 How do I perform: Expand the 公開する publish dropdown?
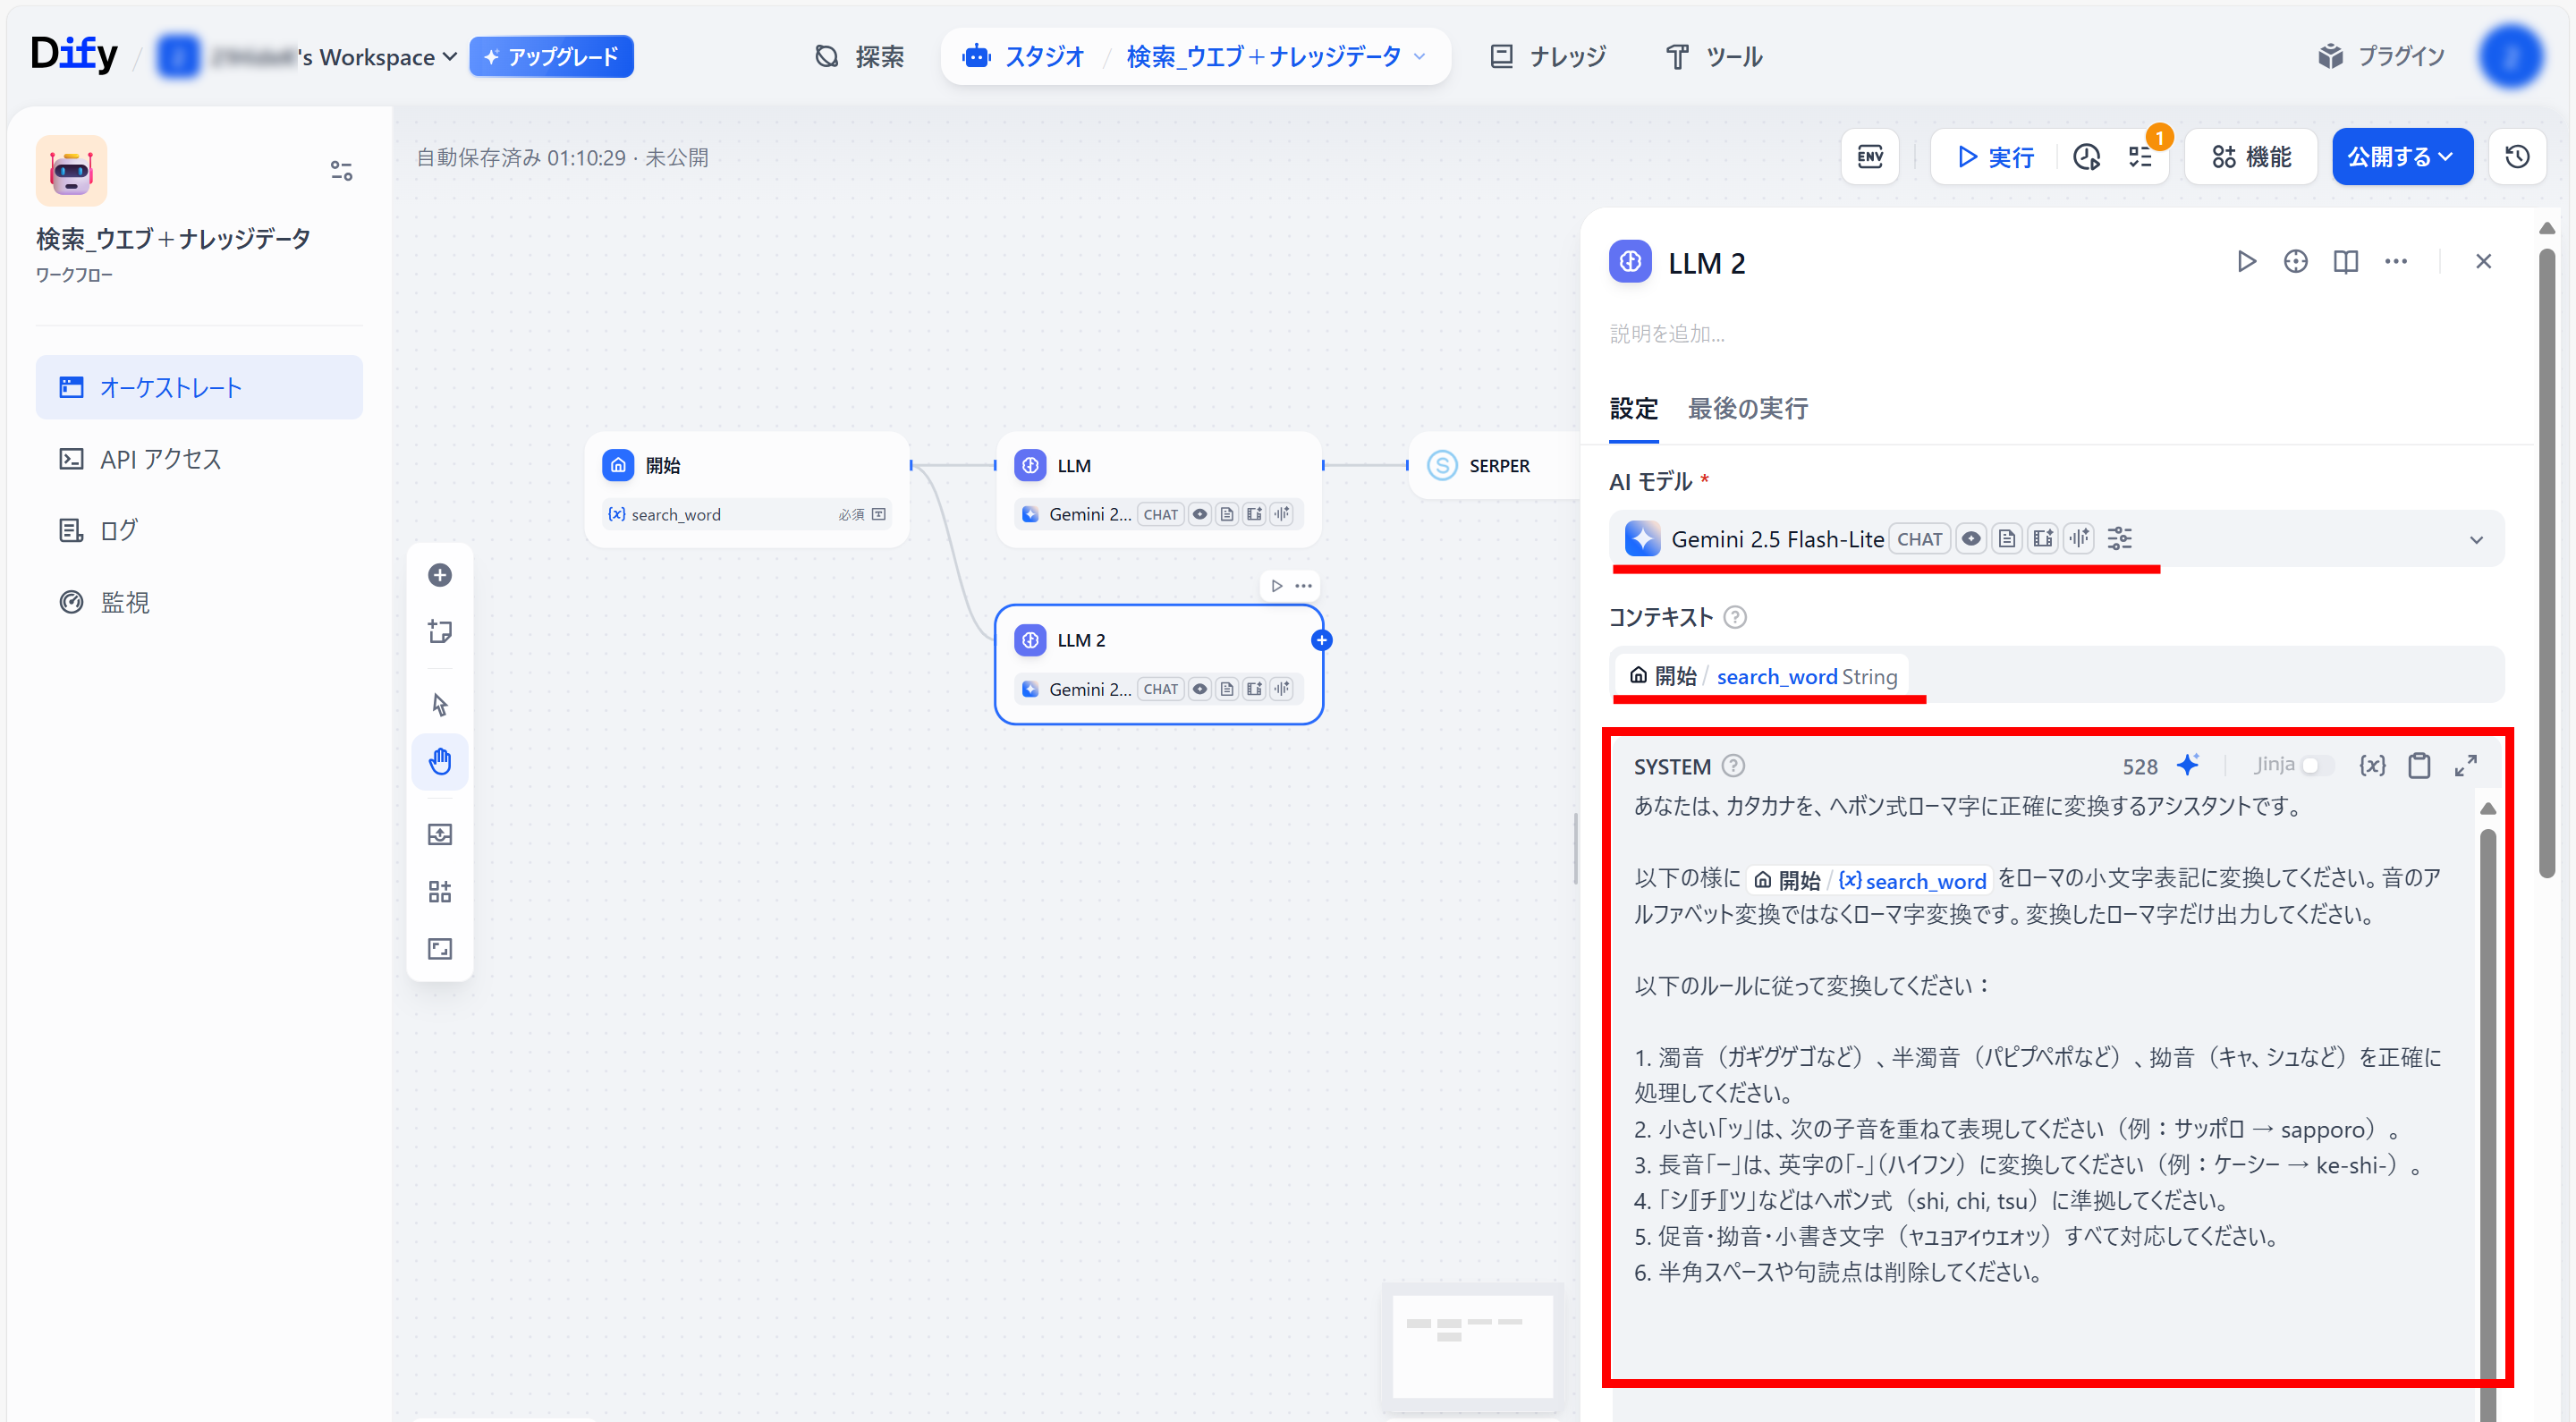(2402, 157)
